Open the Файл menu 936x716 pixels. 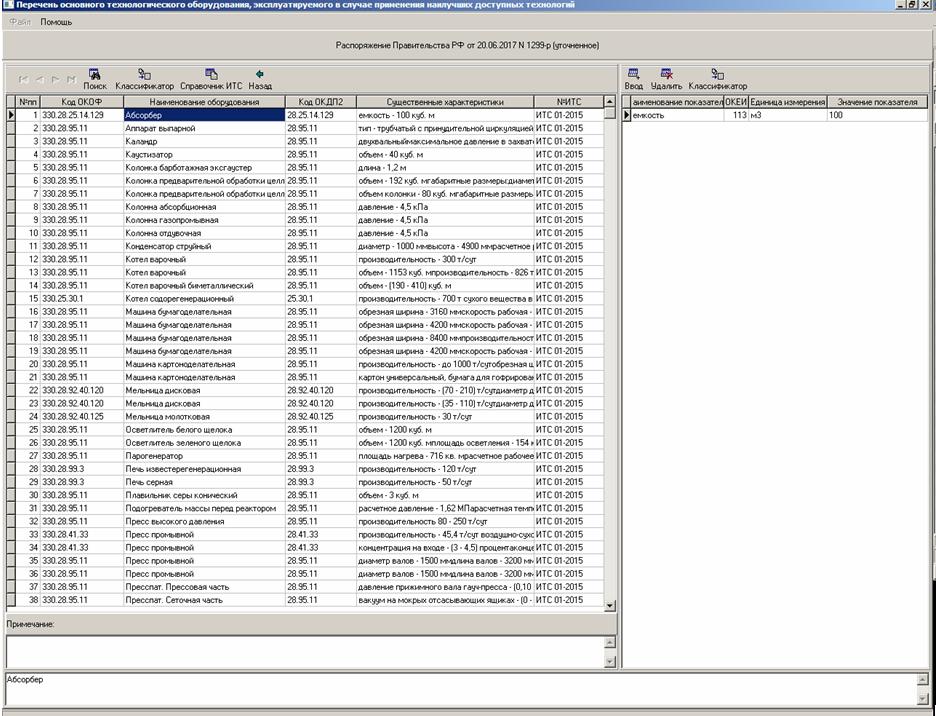[x=19, y=21]
